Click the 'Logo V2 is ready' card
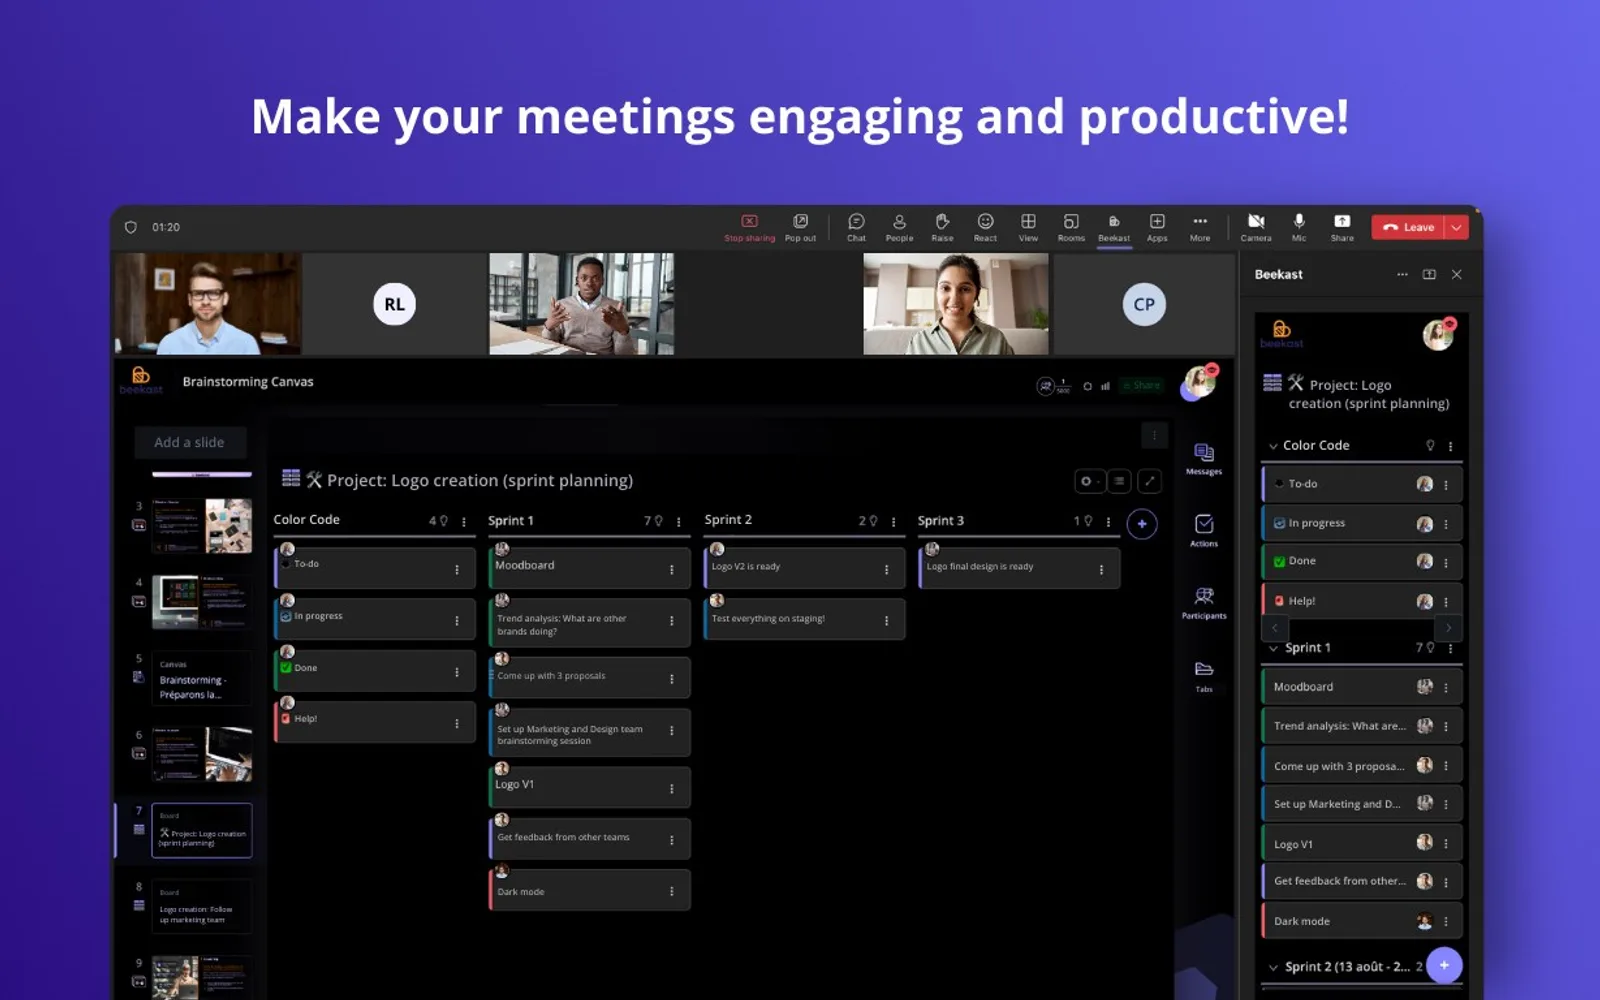This screenshot has width=1600, height=1000. click(804, 567)
